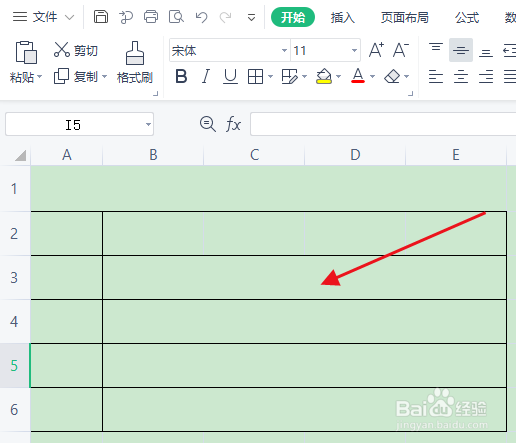Viewport: 516px width, 443px height.
Task: Expand draw border dropdown arrow
Action: [x=304, y=77]
